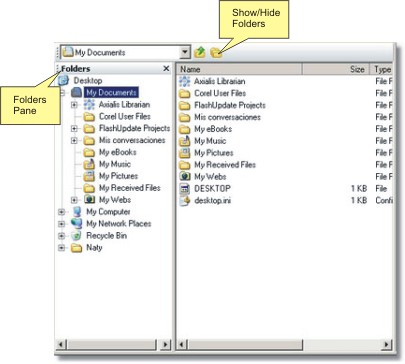Click the Recycle Bin icon in tree
Viewport: 405px width, 364px height.
77,236
